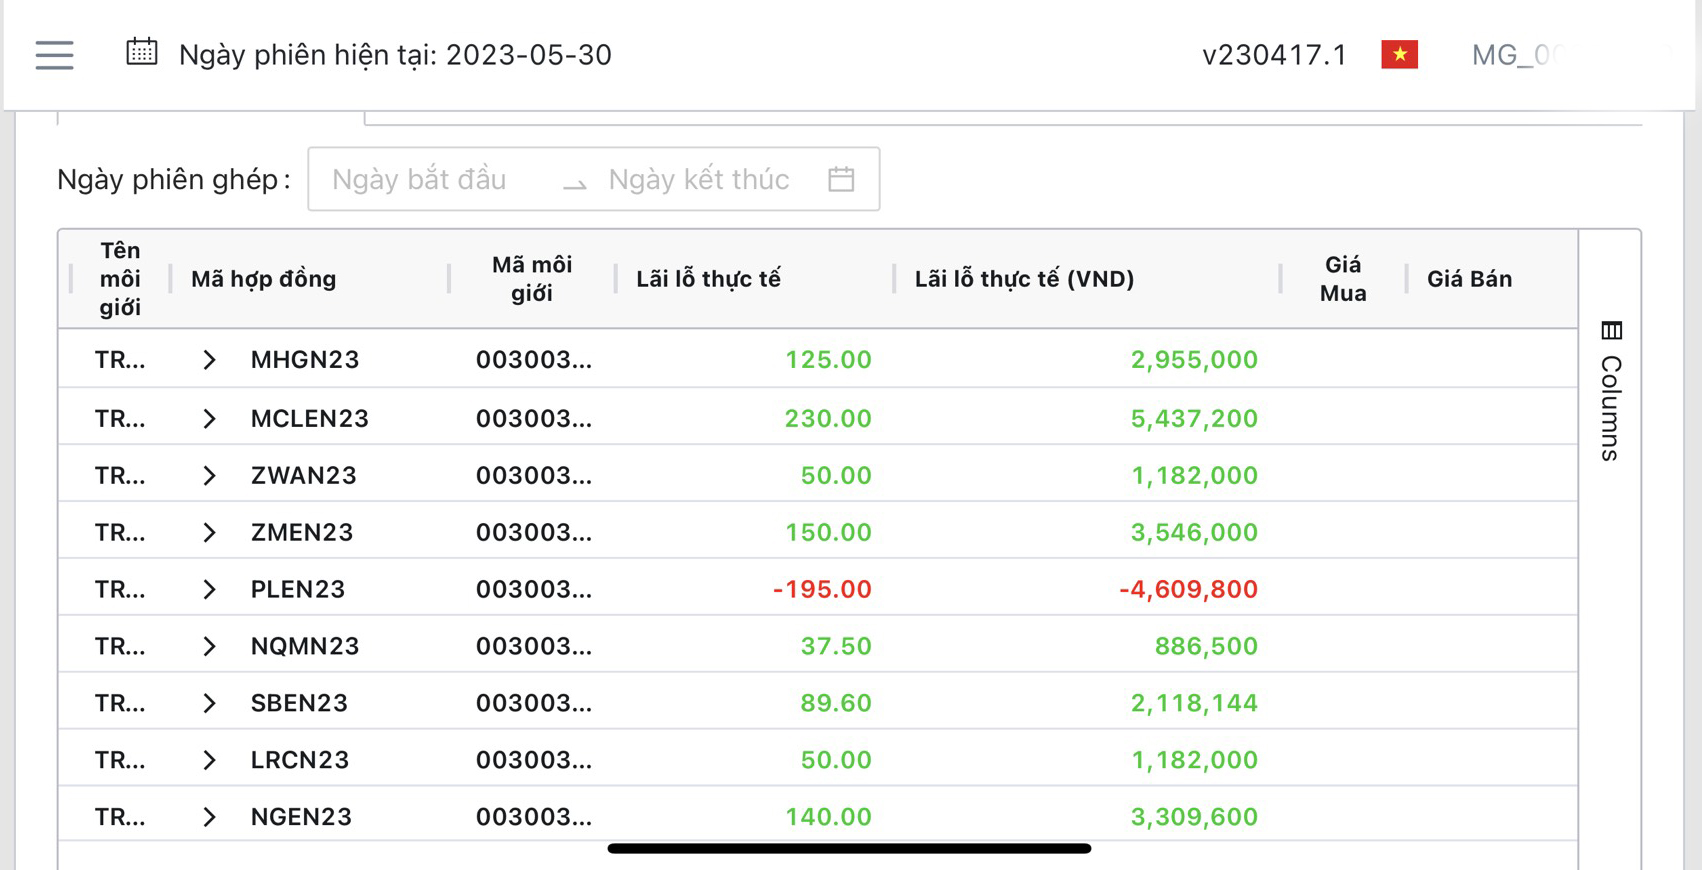Viewport: 1702px width, 870px height.
Task: Sort by 'Giá Bán' column header
Action: (1468, 279)
